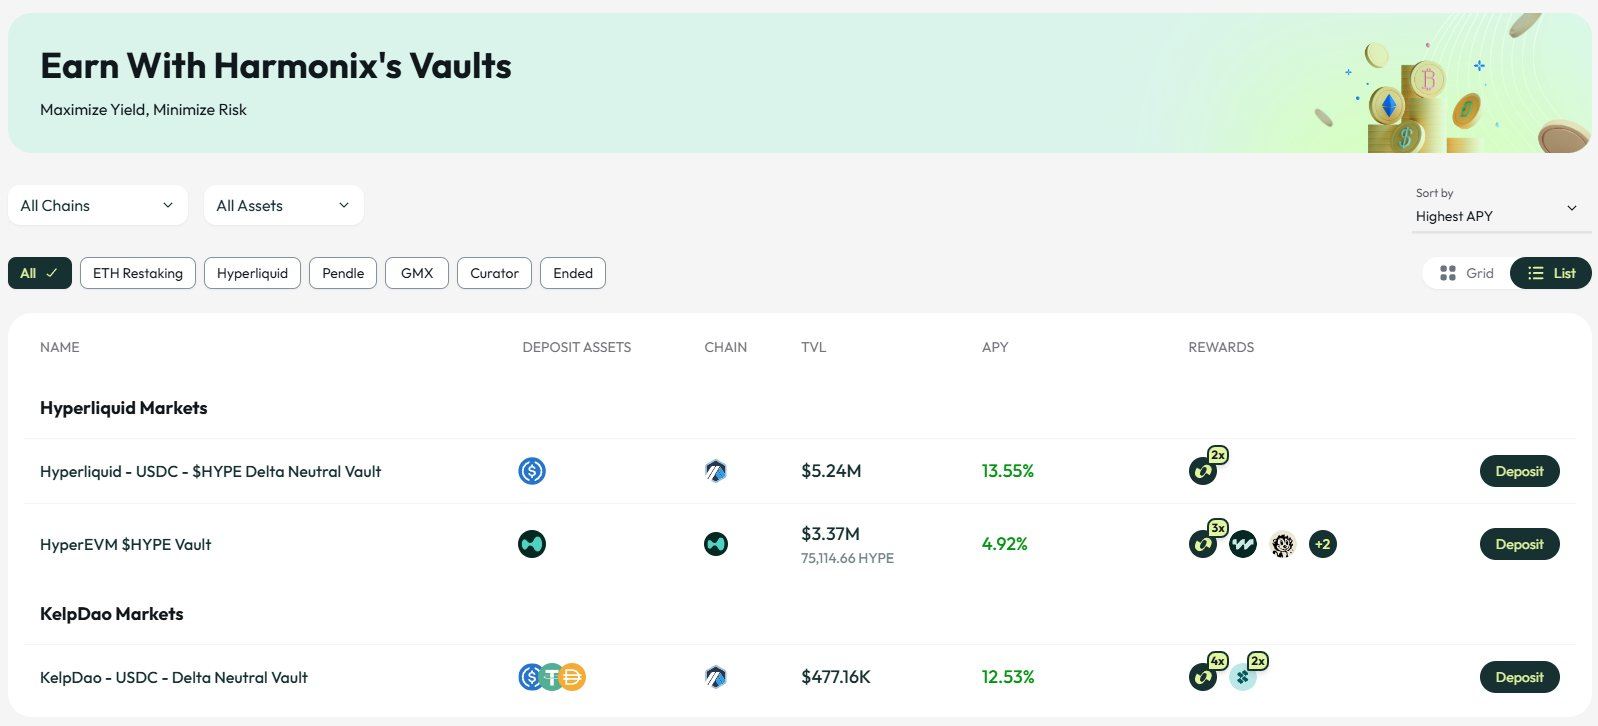Image resolution: width=1598 pixels, height=726 pixels.
Task: Click the HyperEVM chain icon in the $HYPE Vault row
Action: (x=716, y=544)
